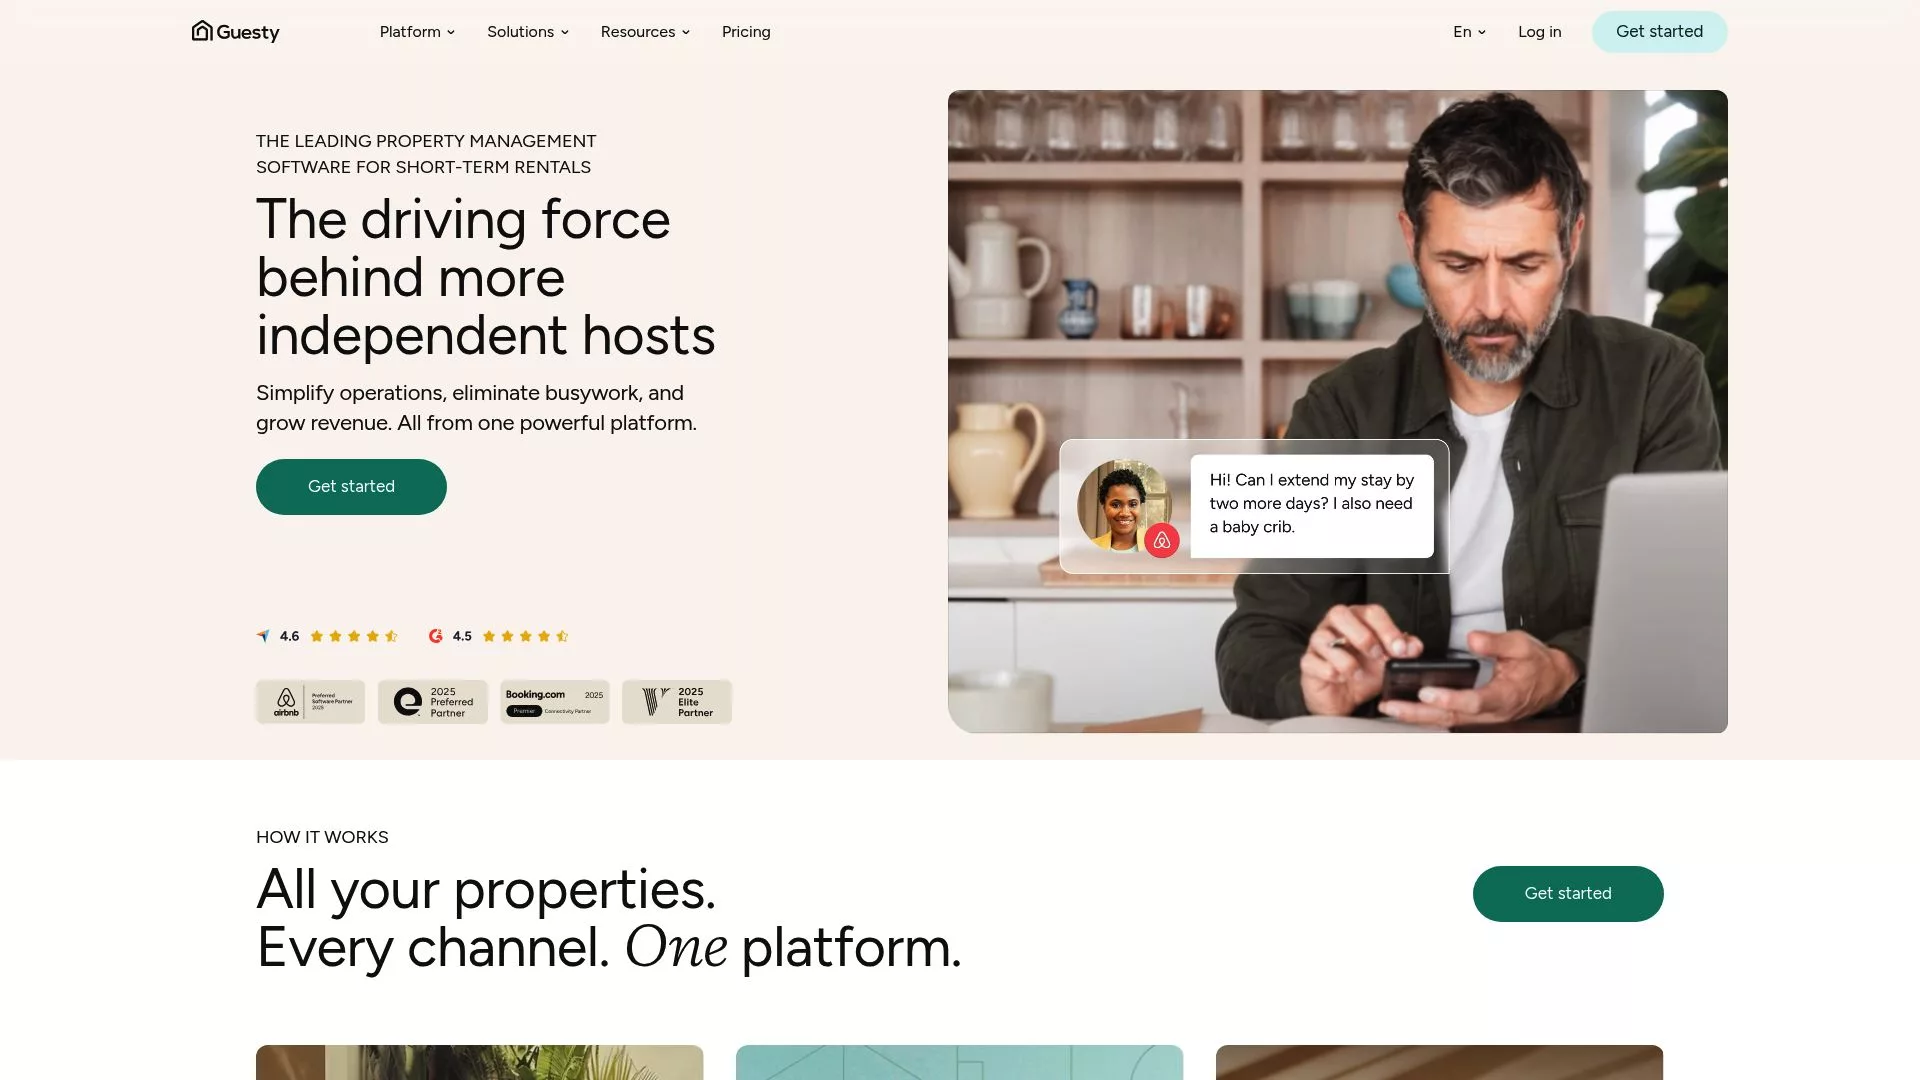Viewport: 1920px width, 1080px height.
Task: Open the Pricing page
Action: (746, 32)
